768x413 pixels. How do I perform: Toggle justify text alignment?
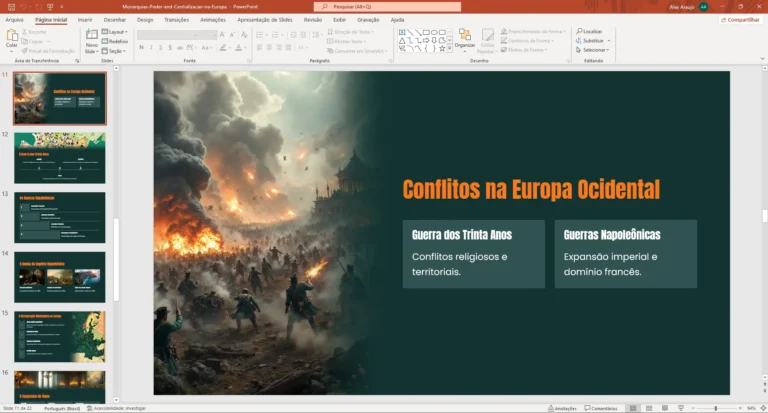tap(288, 48)
